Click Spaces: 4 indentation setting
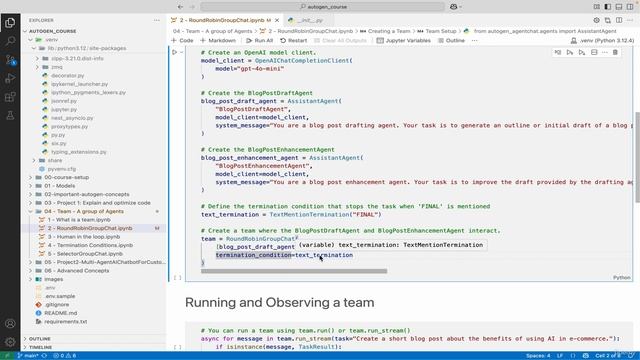Image resolution: width=640 pixels, height=360 pixels. 538,356
